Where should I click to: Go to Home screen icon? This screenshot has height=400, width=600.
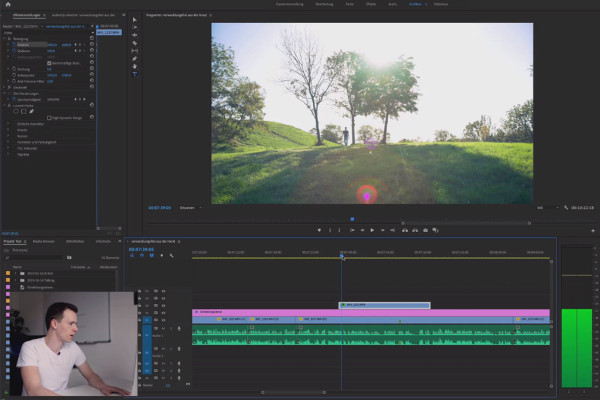8,4
